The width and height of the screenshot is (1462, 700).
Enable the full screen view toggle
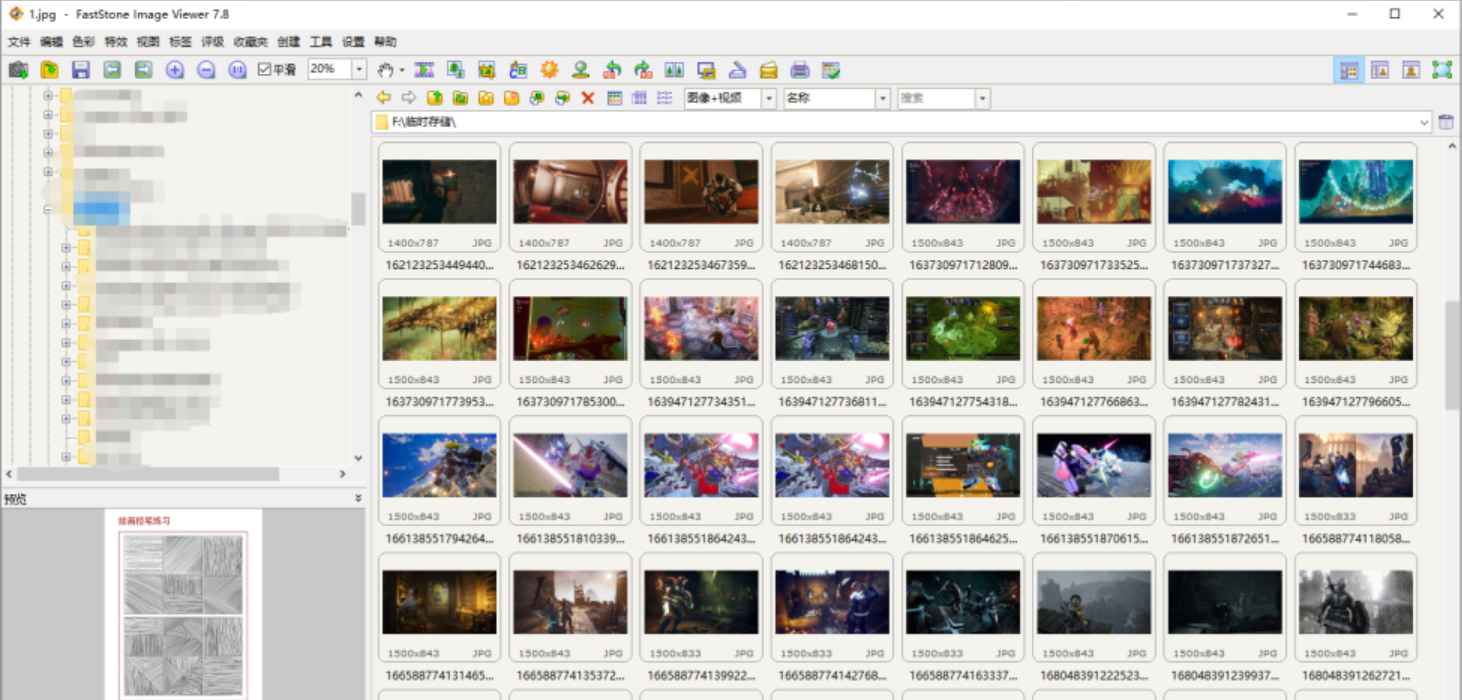(1440, 69)
